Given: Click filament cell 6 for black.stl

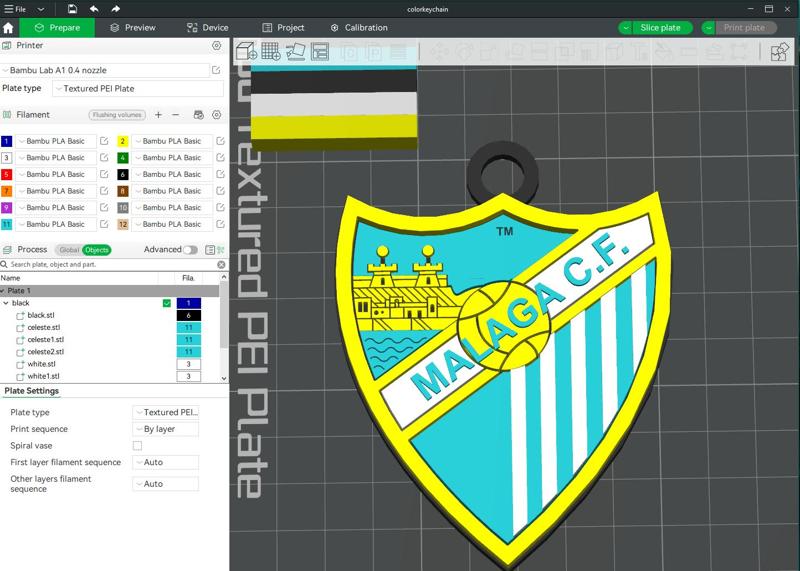Looking at the screenshot, I should [189, 315].
